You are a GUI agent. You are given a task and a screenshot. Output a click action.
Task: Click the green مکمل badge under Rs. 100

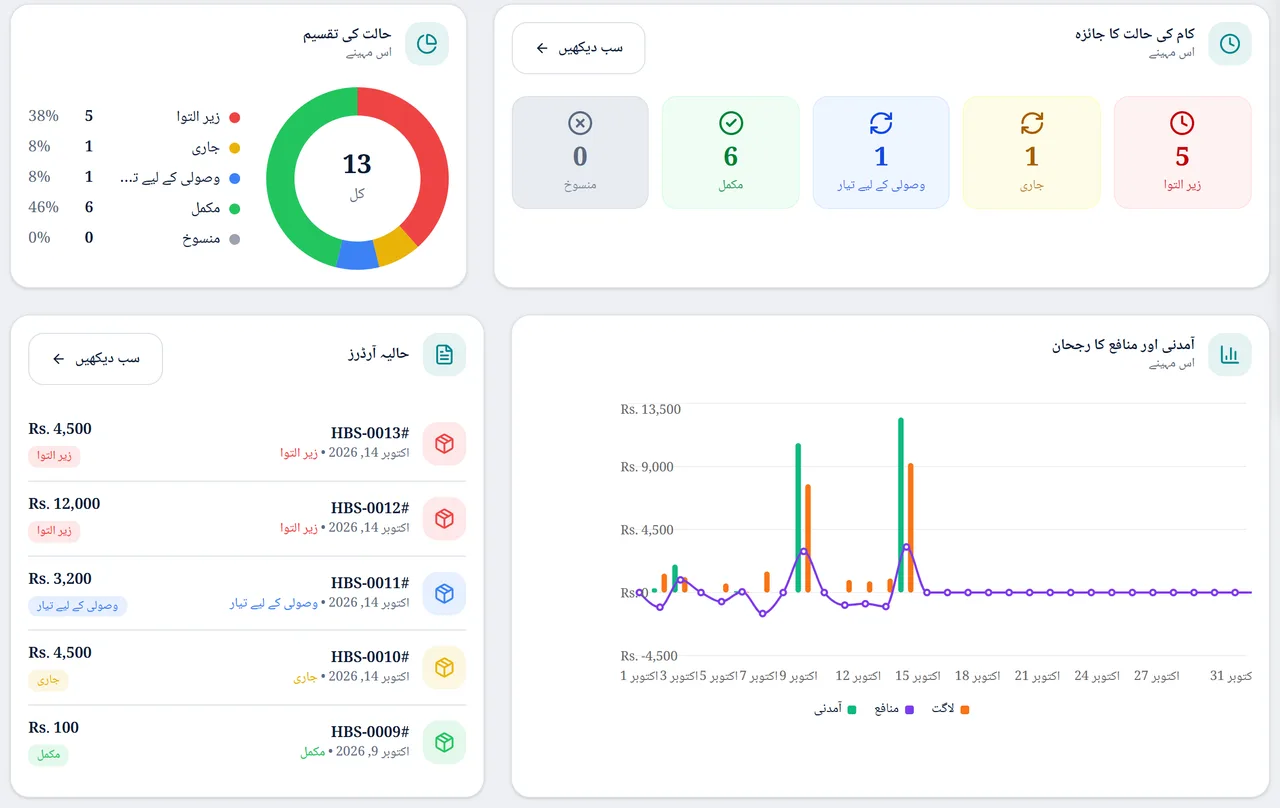48,755
